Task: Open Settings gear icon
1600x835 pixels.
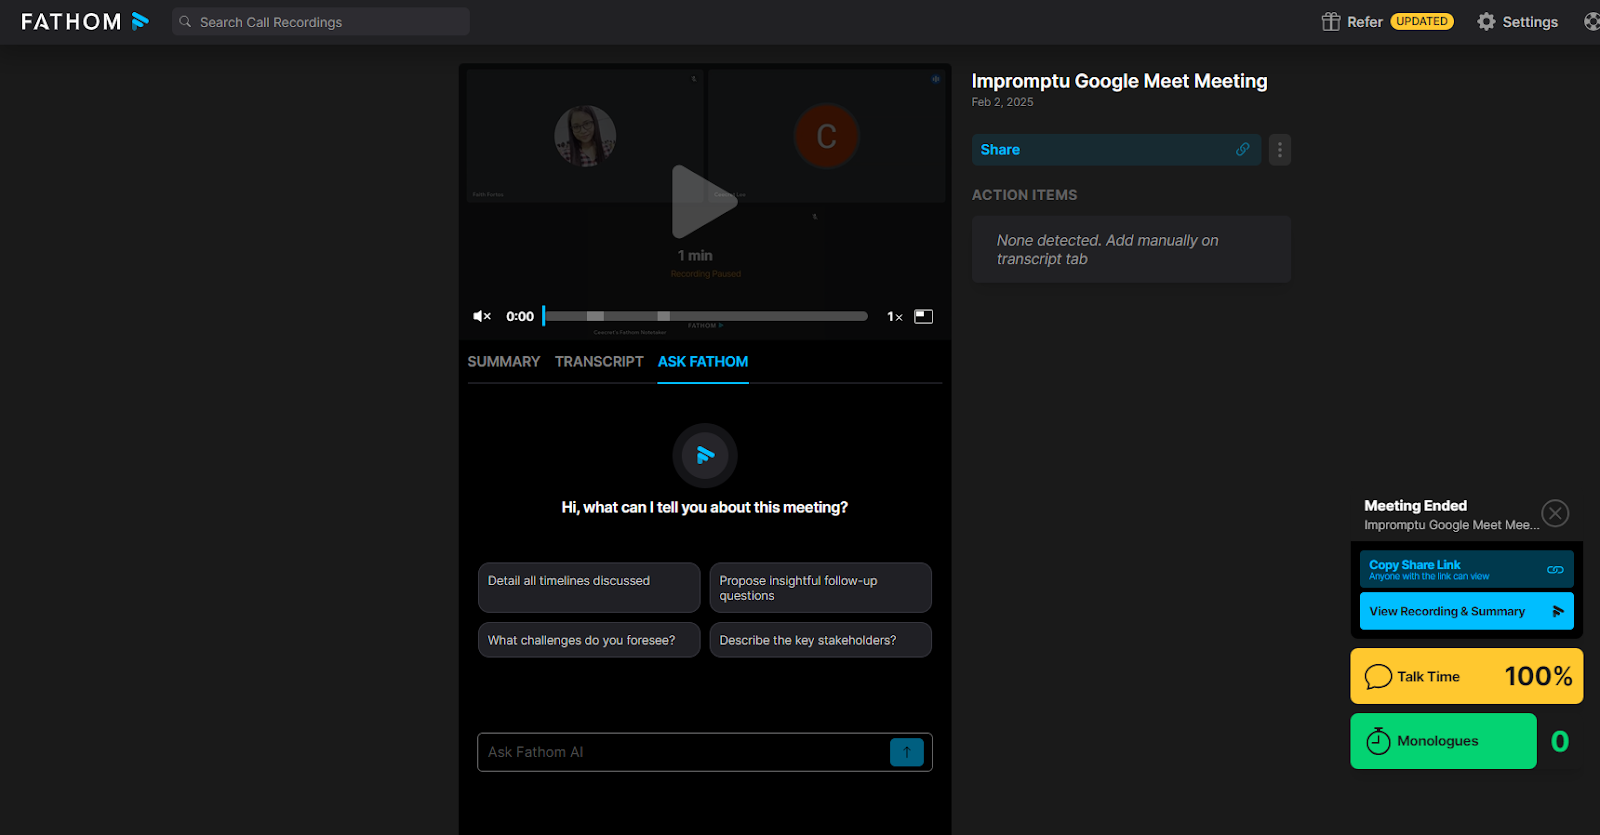Action: pyautogui.click(x=1486, y=21)
